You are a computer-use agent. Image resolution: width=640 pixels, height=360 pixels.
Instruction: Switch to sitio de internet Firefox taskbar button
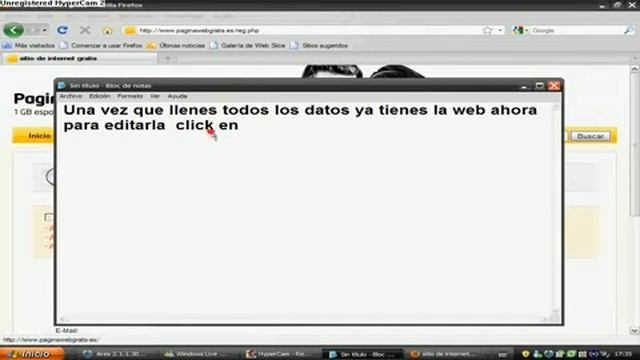(x=445, y=354)
